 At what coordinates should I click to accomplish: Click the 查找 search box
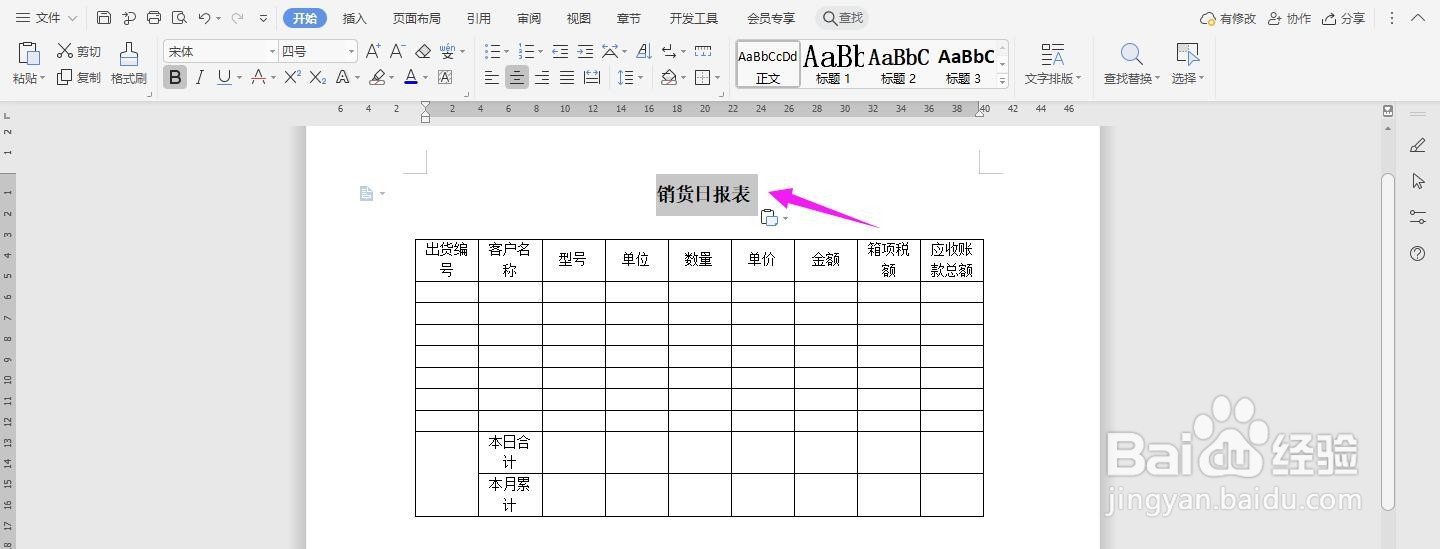tap(842, 18)
